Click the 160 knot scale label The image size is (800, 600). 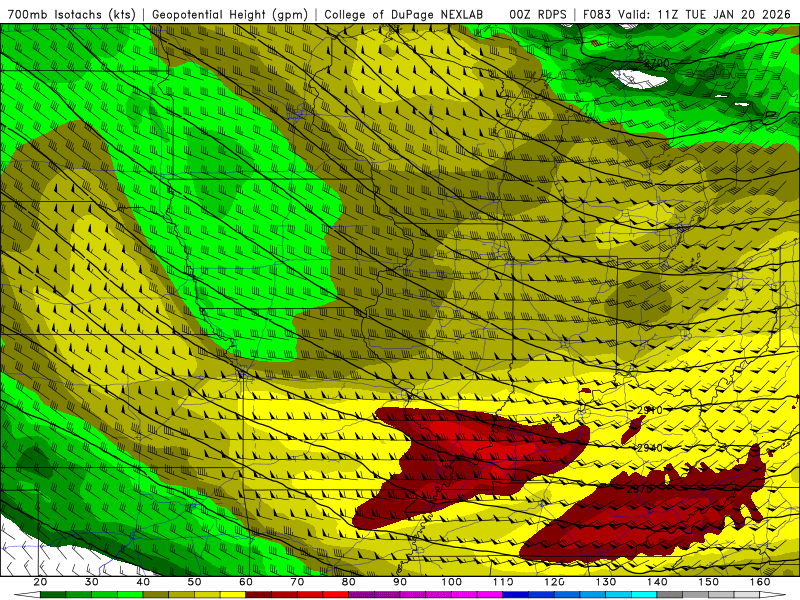point(760,582)
